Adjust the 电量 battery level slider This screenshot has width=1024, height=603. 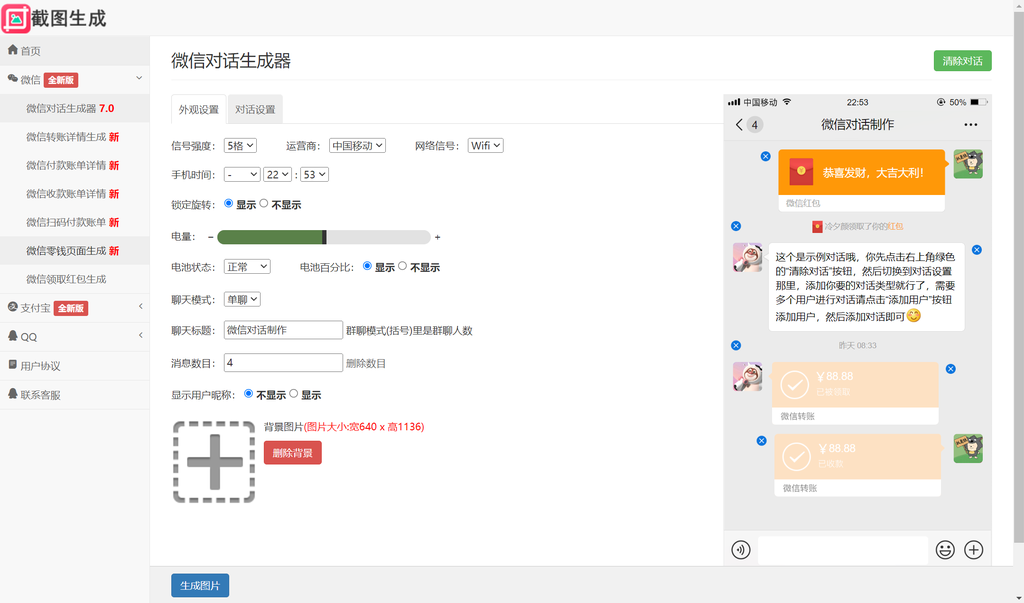324,237
